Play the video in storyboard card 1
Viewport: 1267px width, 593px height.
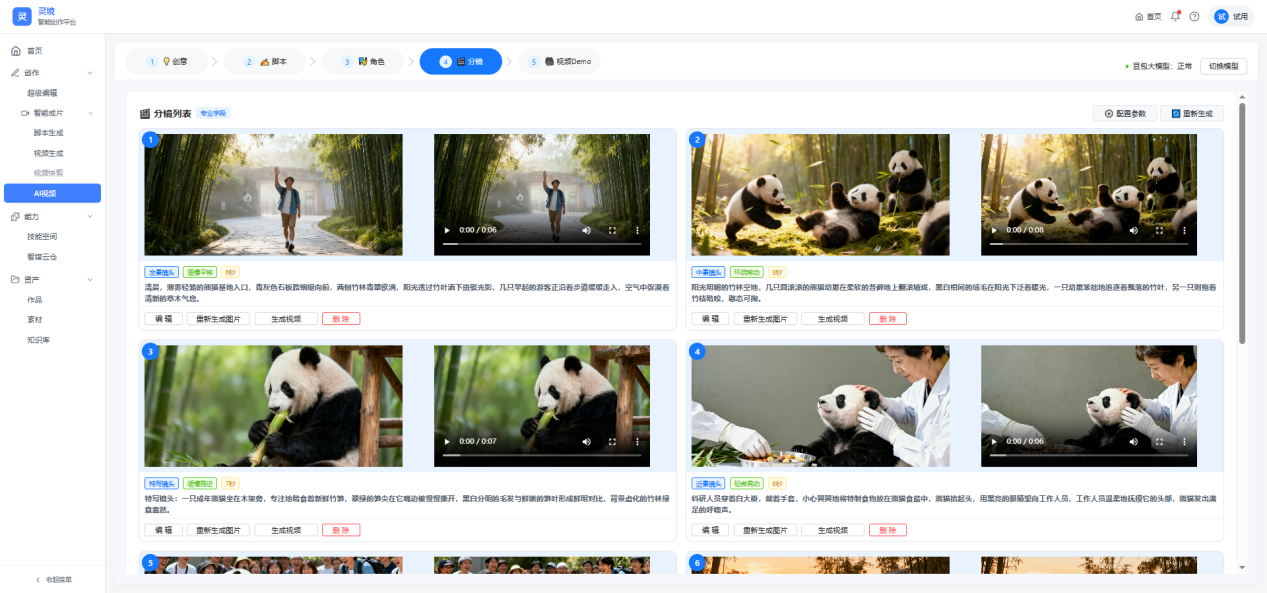click(x=448, y=230)
